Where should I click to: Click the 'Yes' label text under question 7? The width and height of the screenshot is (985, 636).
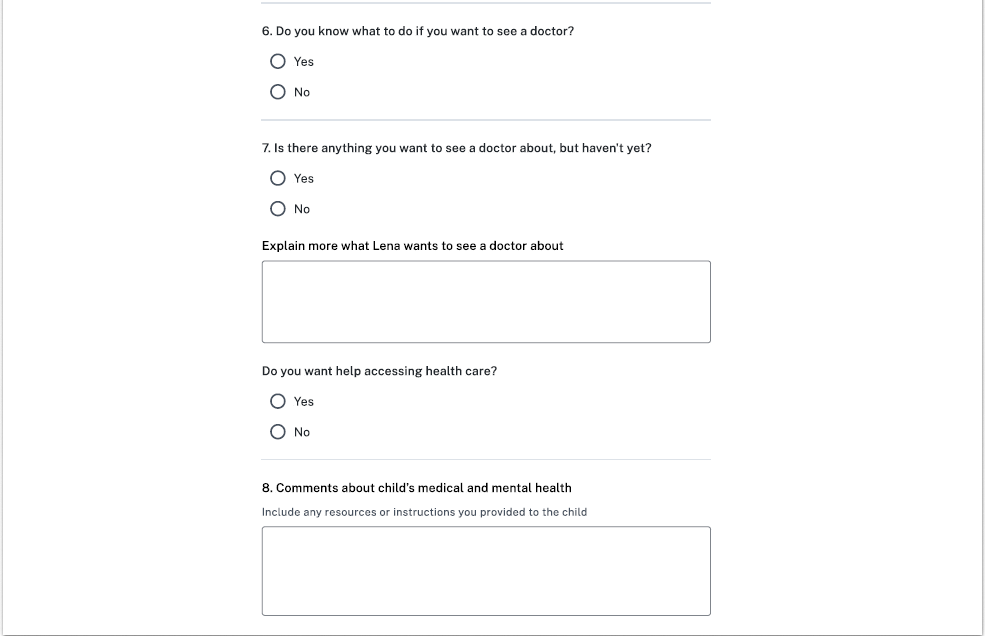click(304, 179)
